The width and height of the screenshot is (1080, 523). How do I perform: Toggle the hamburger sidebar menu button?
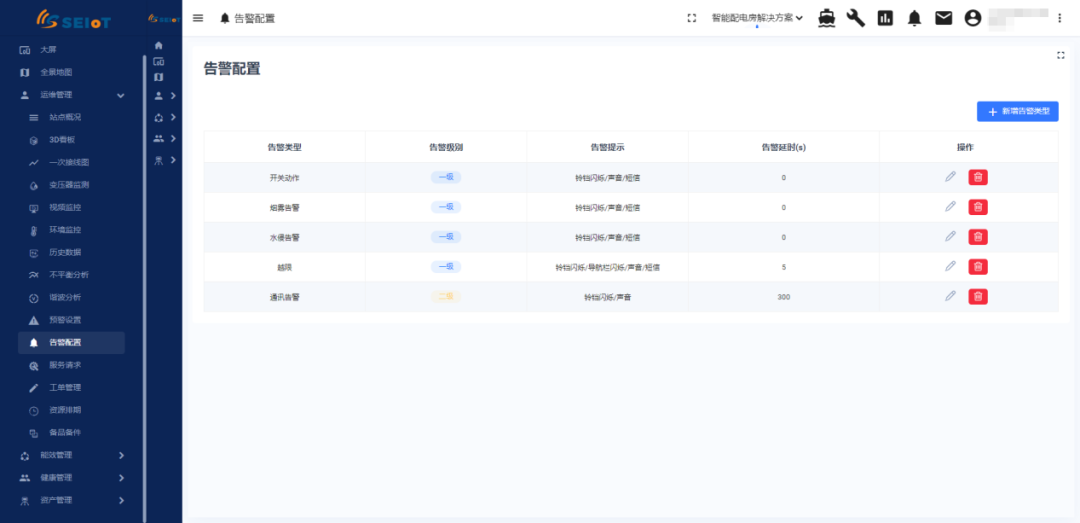[198, 18]
